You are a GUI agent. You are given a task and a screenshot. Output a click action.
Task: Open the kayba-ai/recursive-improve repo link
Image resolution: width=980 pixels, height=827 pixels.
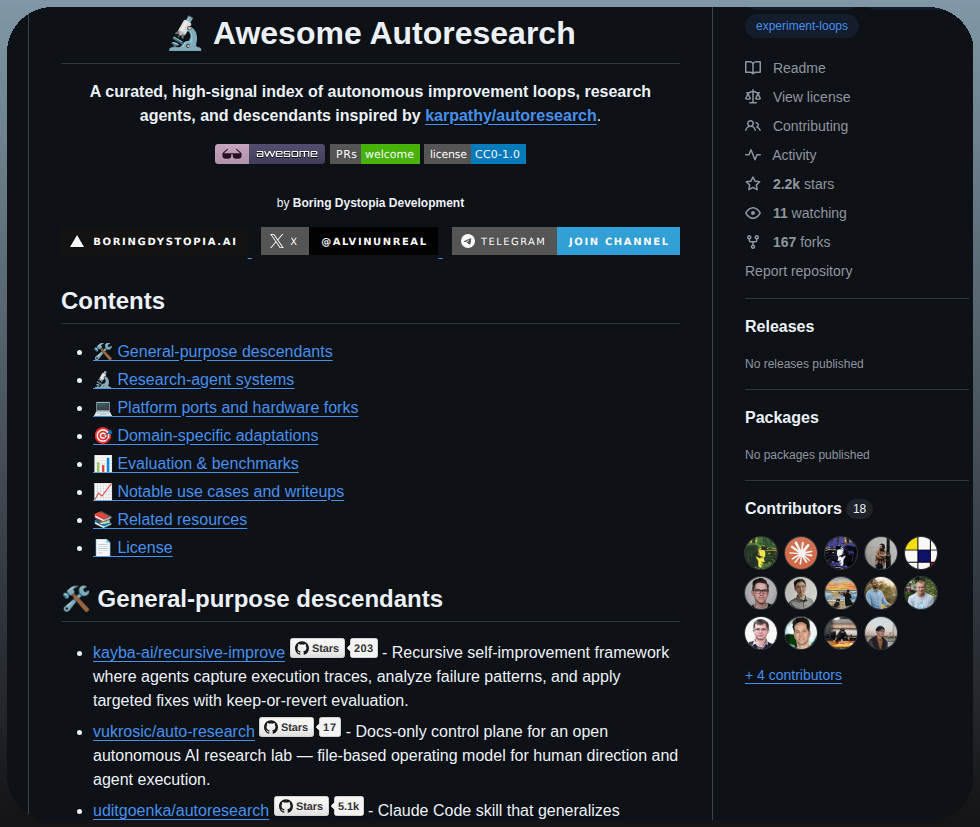189,653
